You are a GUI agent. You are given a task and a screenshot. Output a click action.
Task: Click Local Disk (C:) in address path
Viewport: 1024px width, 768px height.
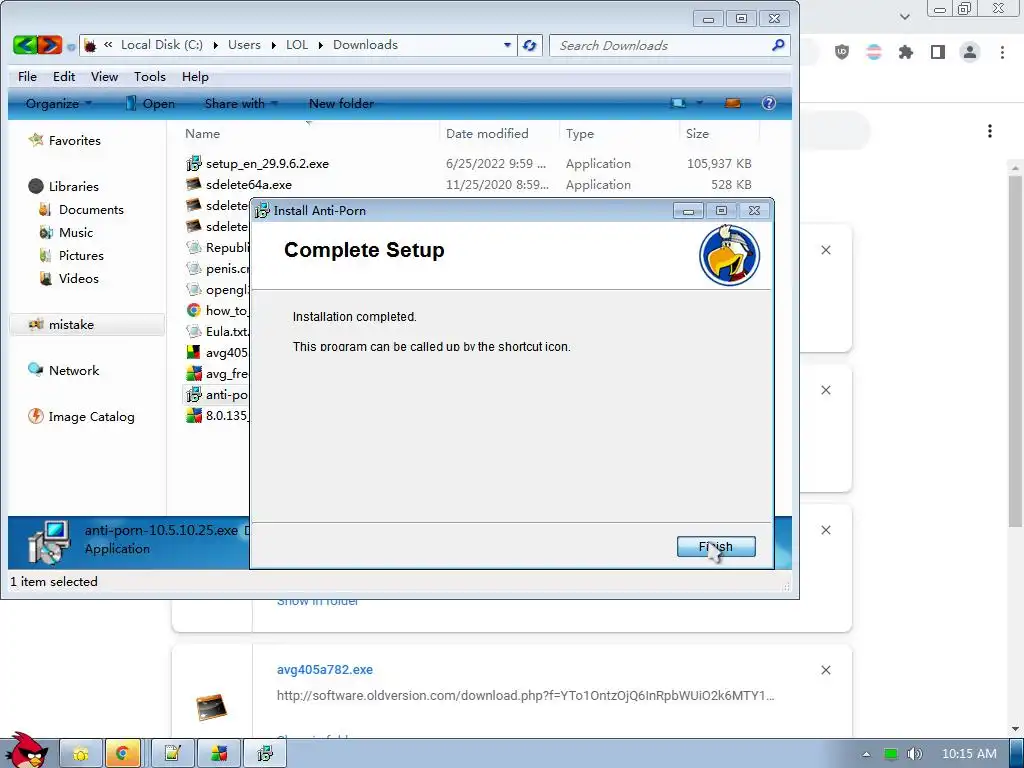(x=162, y=45)
